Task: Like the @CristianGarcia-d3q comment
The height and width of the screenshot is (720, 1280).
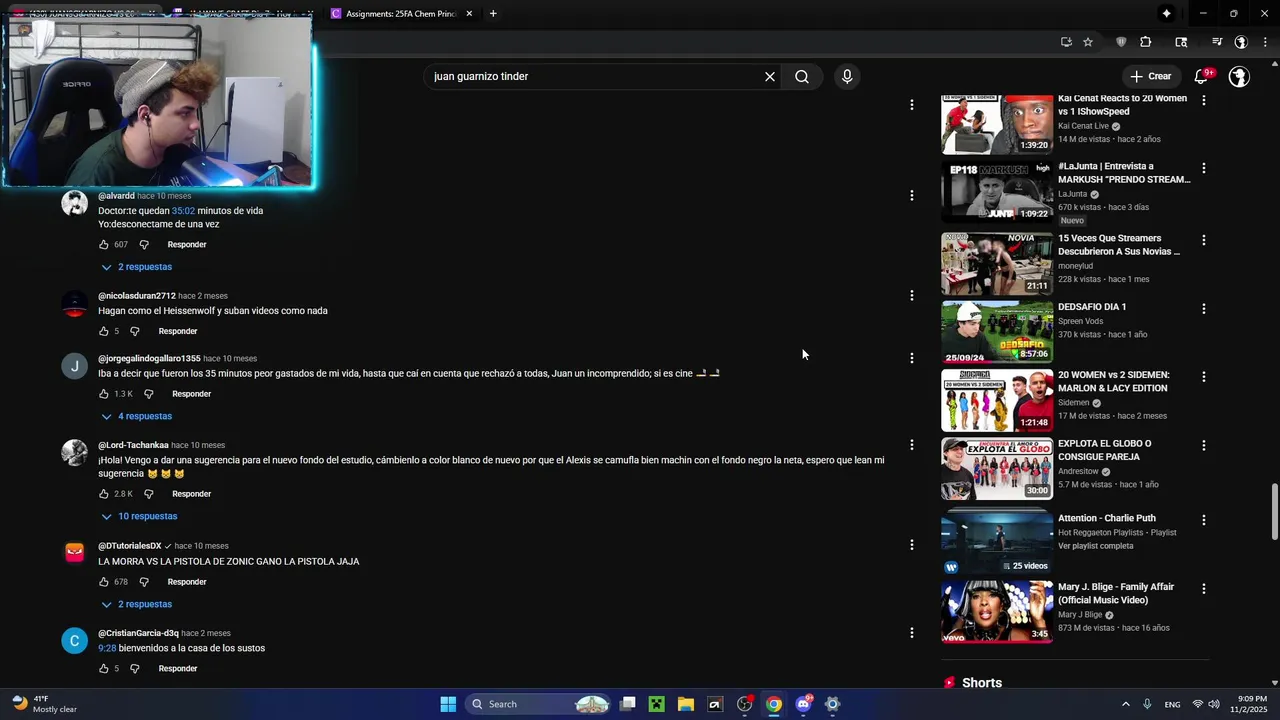Action: (103, 669)
